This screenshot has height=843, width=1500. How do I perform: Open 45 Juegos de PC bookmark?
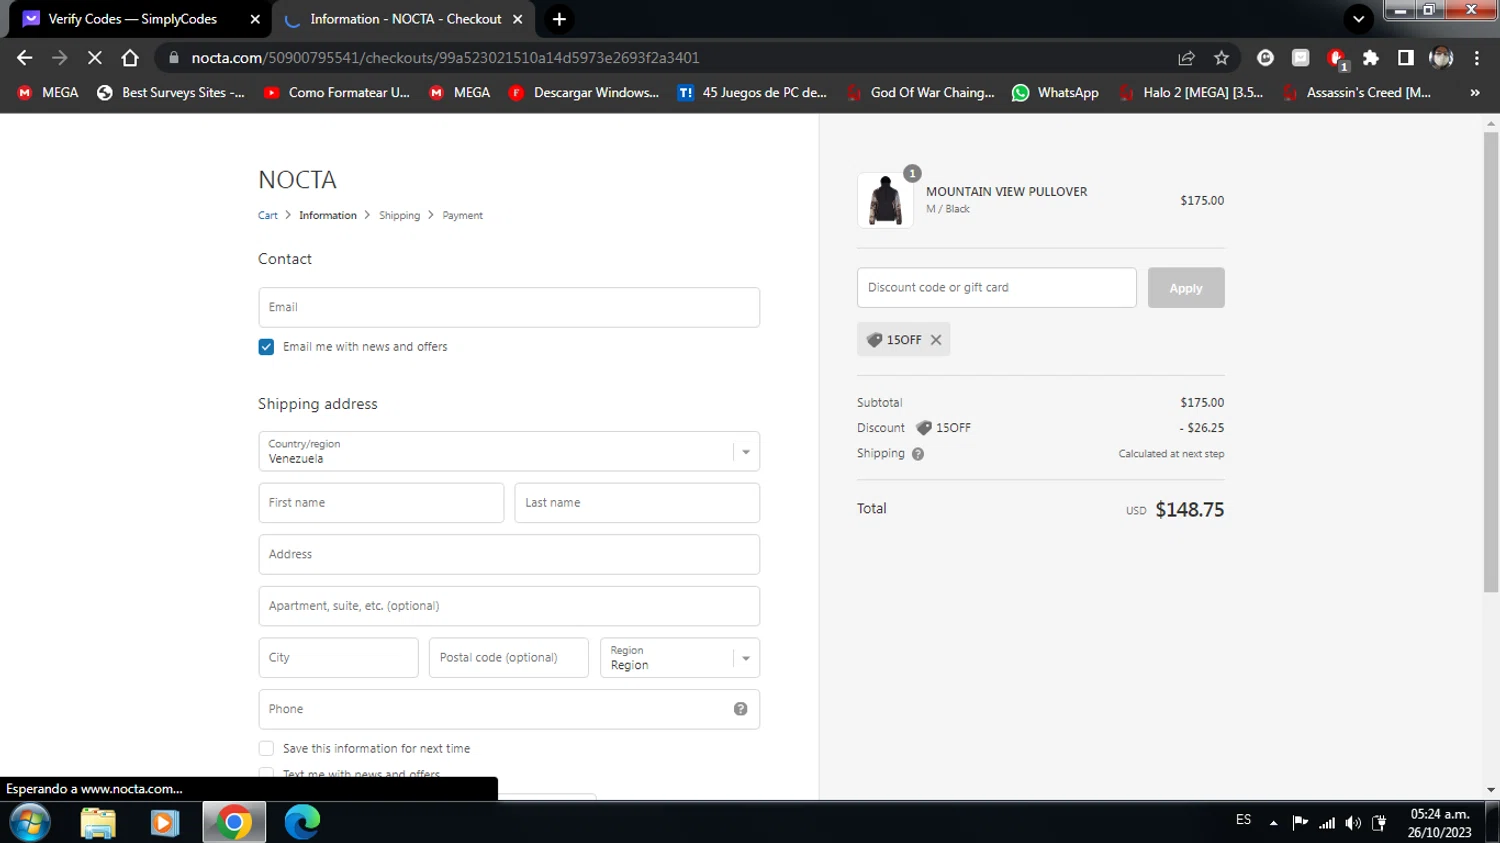[752, 93]
